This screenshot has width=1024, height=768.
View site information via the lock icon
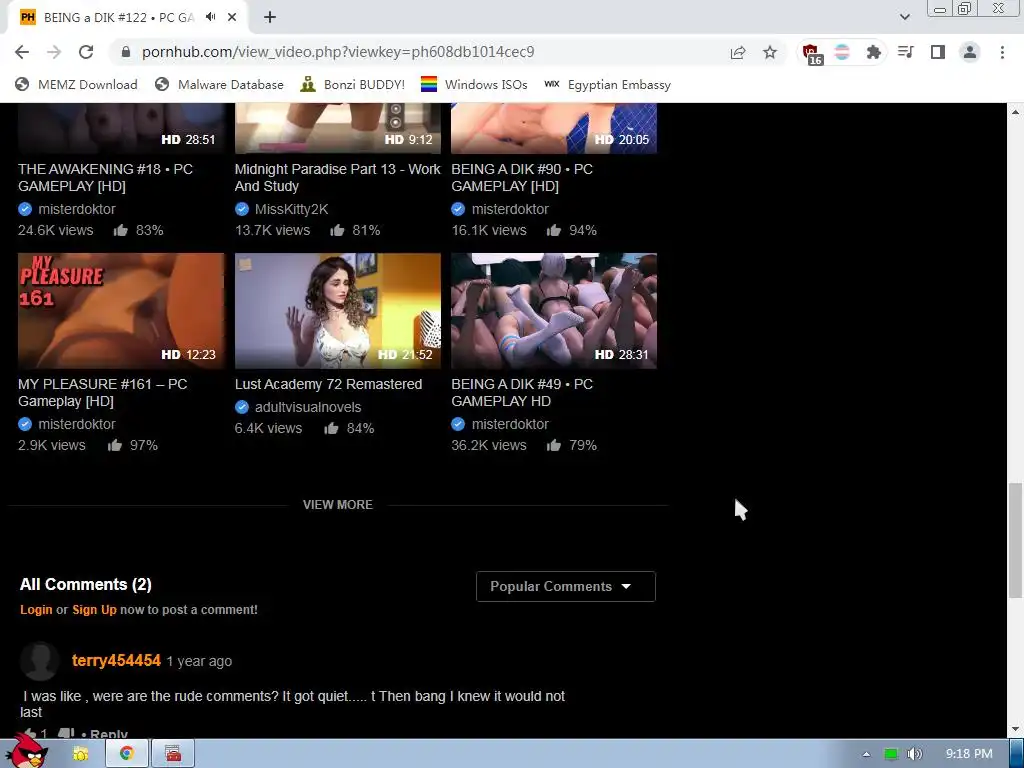pyautogui.click(x=126, y=52)
